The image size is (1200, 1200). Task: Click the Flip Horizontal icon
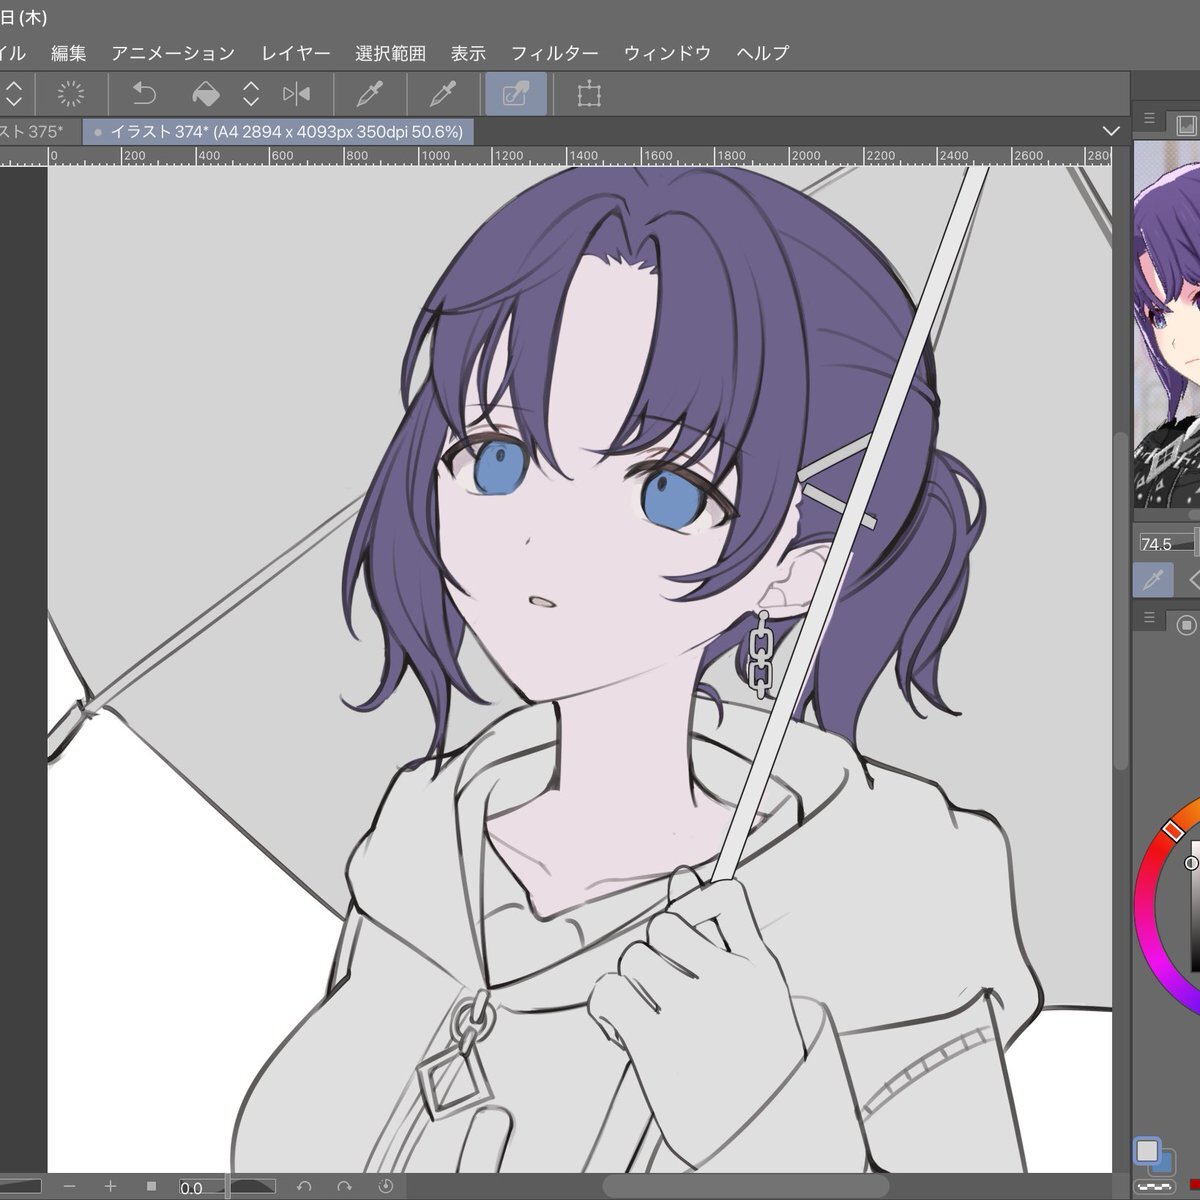coord(296,95)
